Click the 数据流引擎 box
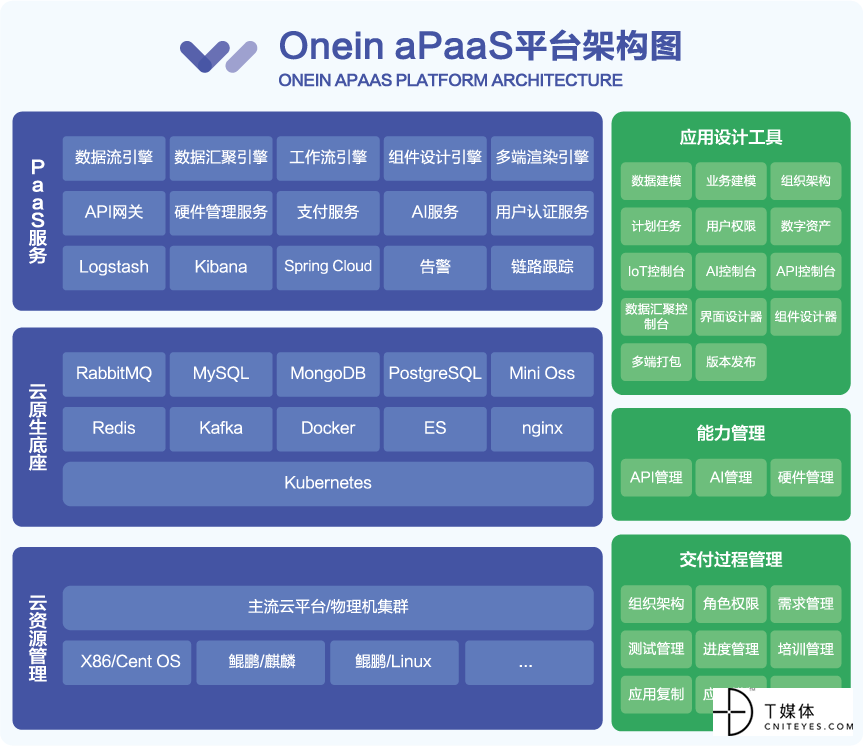 coord(114,158)
